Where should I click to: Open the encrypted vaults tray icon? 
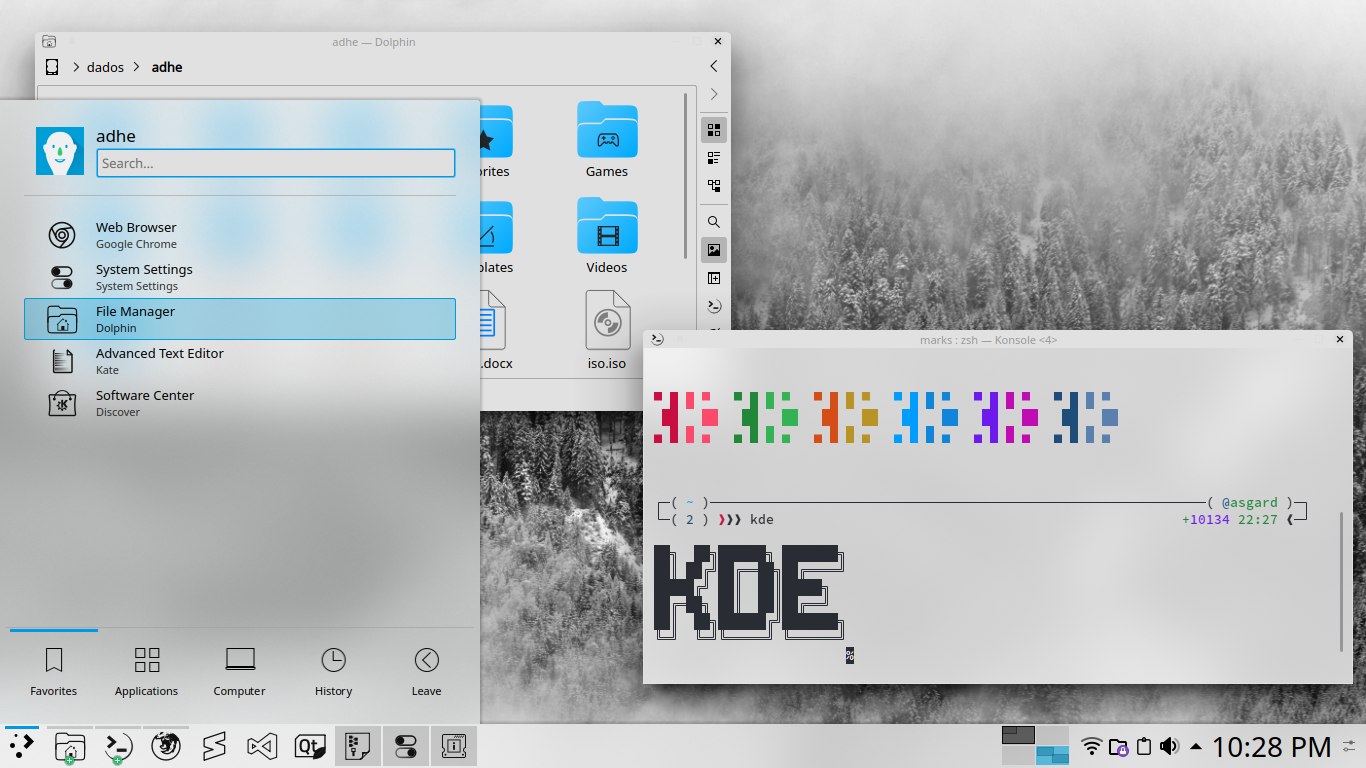click(1119, 747)
